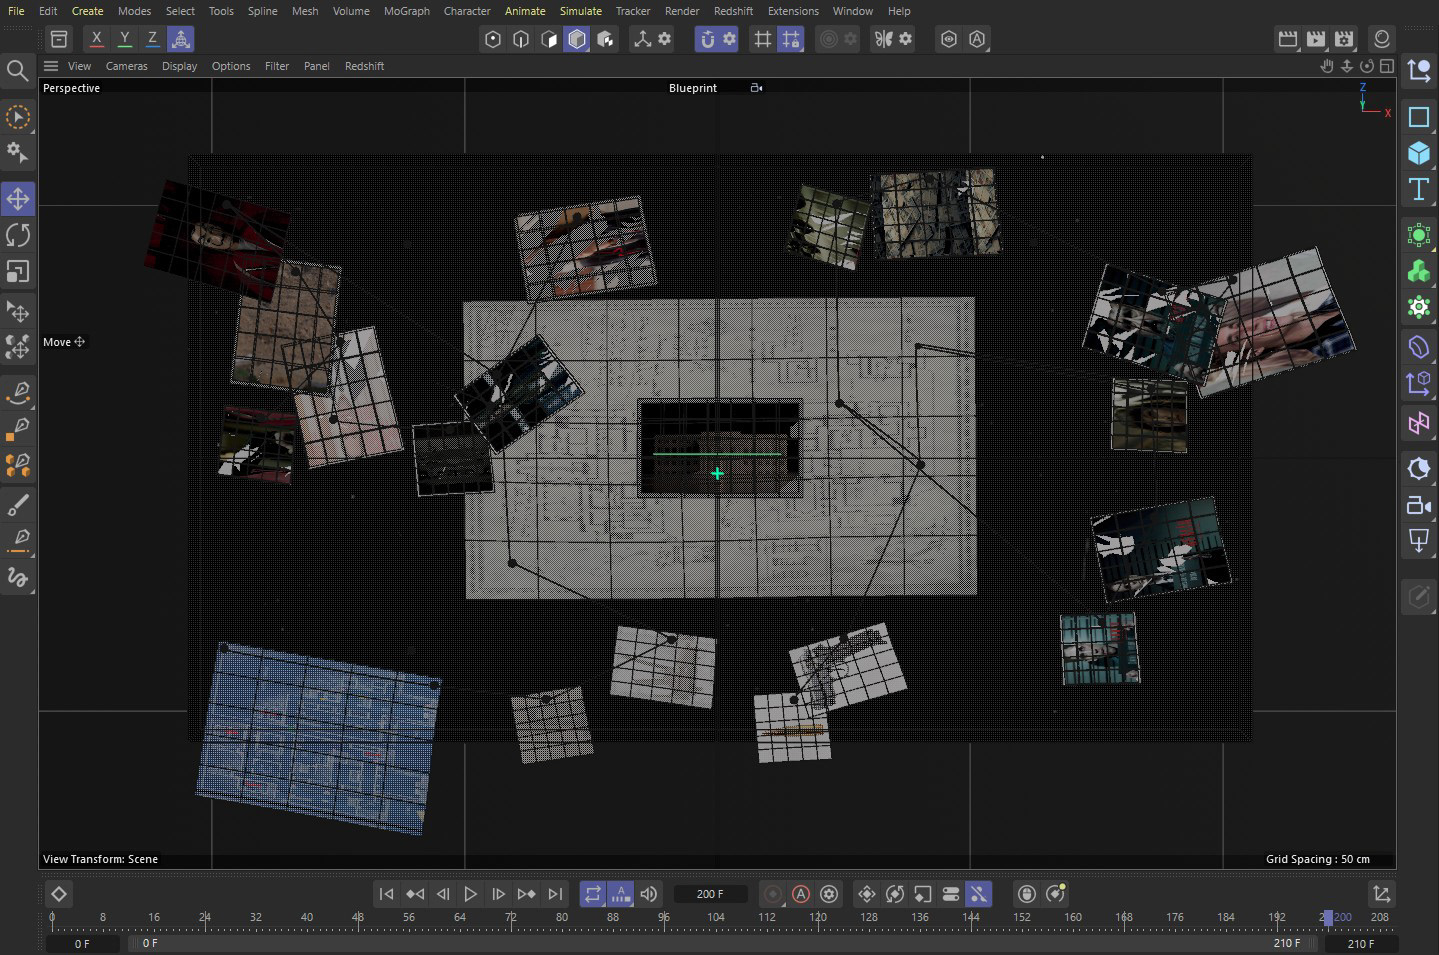Open the Cameras viewport menu

point(126,66)
